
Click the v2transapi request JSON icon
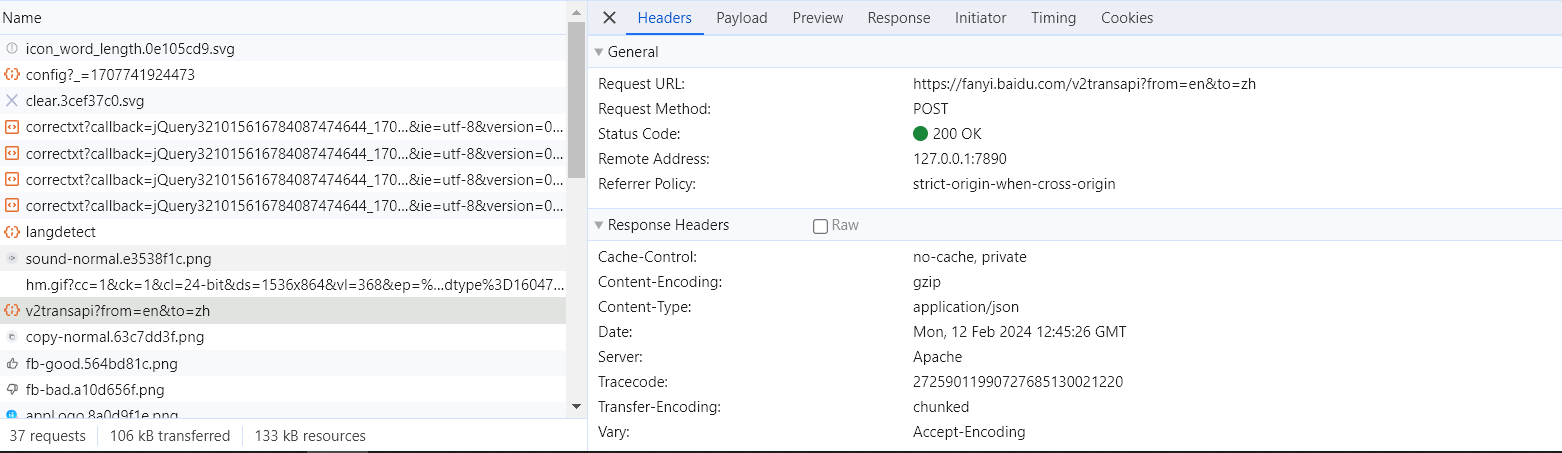12,311
